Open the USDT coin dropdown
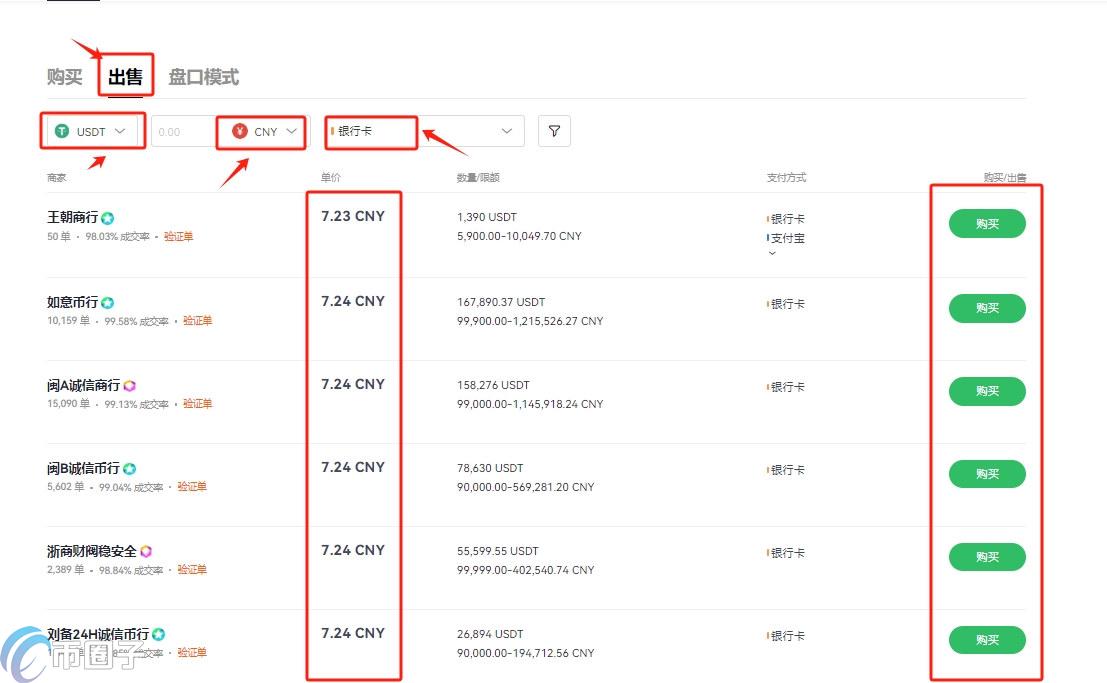 (92, 131)
